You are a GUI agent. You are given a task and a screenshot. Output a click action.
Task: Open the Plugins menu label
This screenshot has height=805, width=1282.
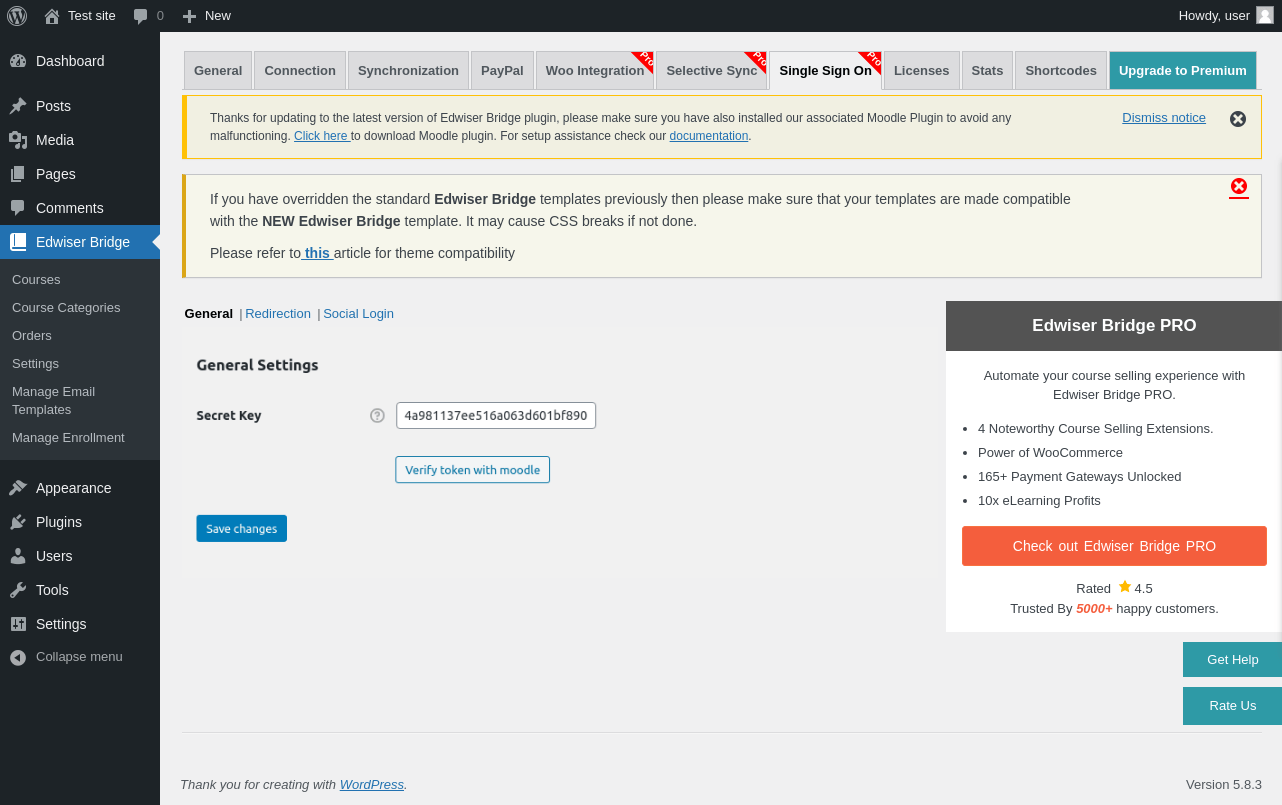59,522
